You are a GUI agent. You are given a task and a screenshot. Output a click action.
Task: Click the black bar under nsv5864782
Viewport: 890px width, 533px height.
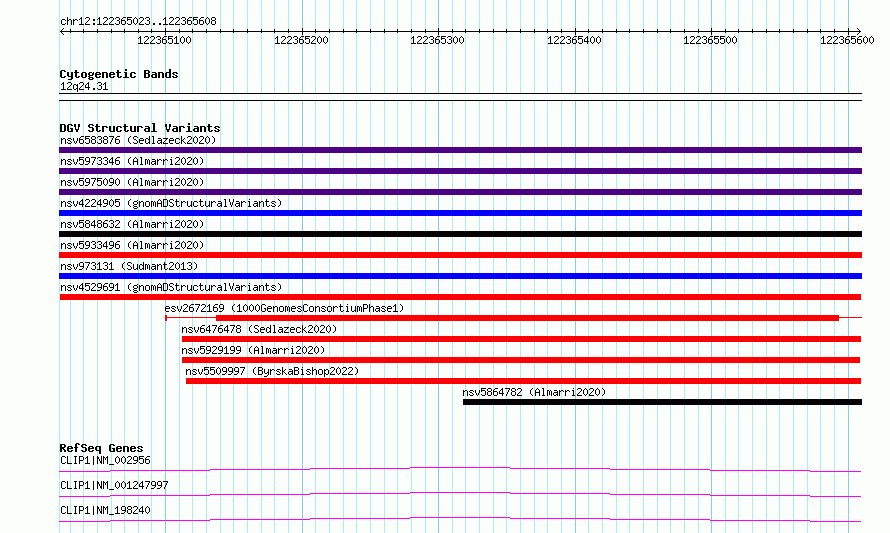click(662, 402)
